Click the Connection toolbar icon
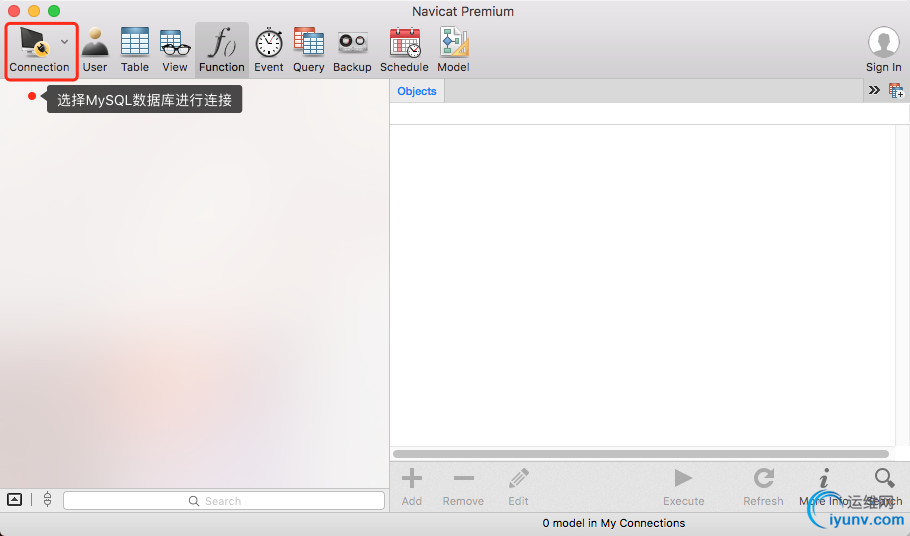The width and height of the screenshot is (910, 536). pos(34,42)
